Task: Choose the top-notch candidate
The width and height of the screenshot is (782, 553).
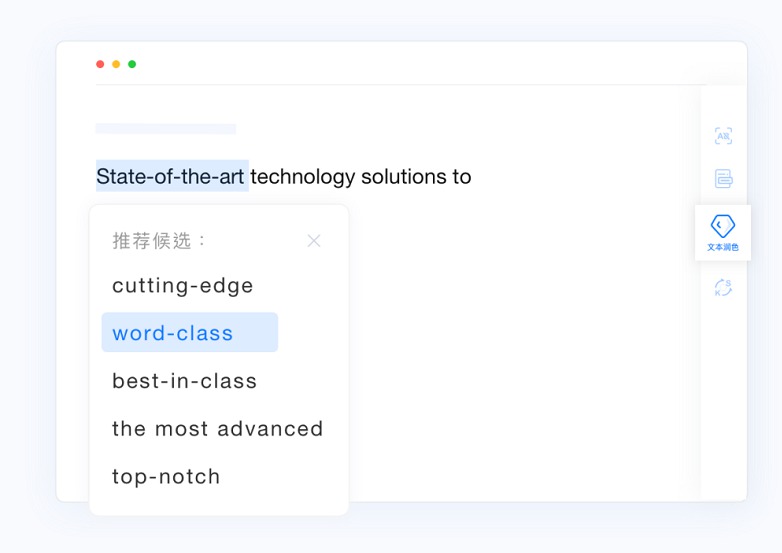Action: [x=166, y=477]
